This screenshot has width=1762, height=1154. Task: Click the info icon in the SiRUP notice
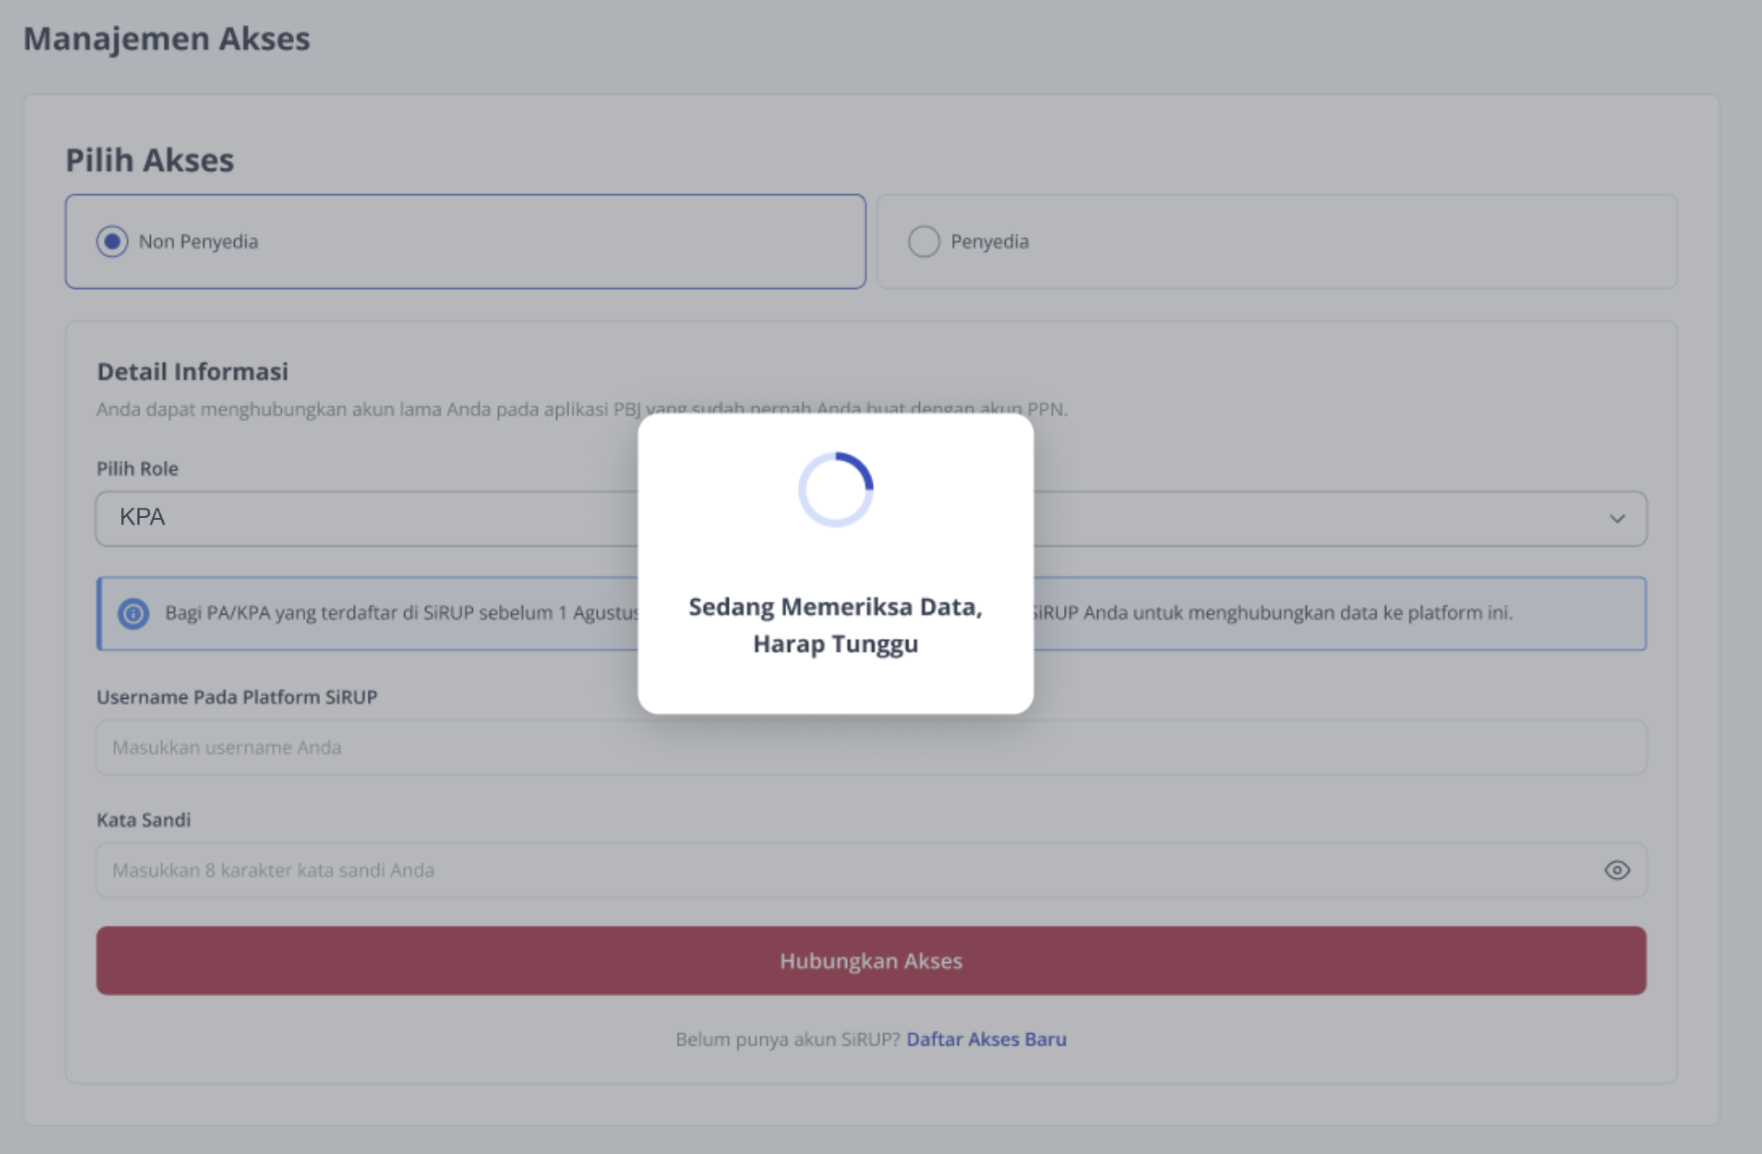(x=133, y=613)
